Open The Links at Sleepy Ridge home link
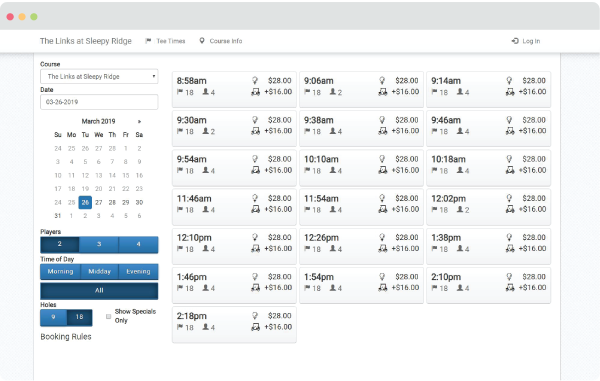 86,41
